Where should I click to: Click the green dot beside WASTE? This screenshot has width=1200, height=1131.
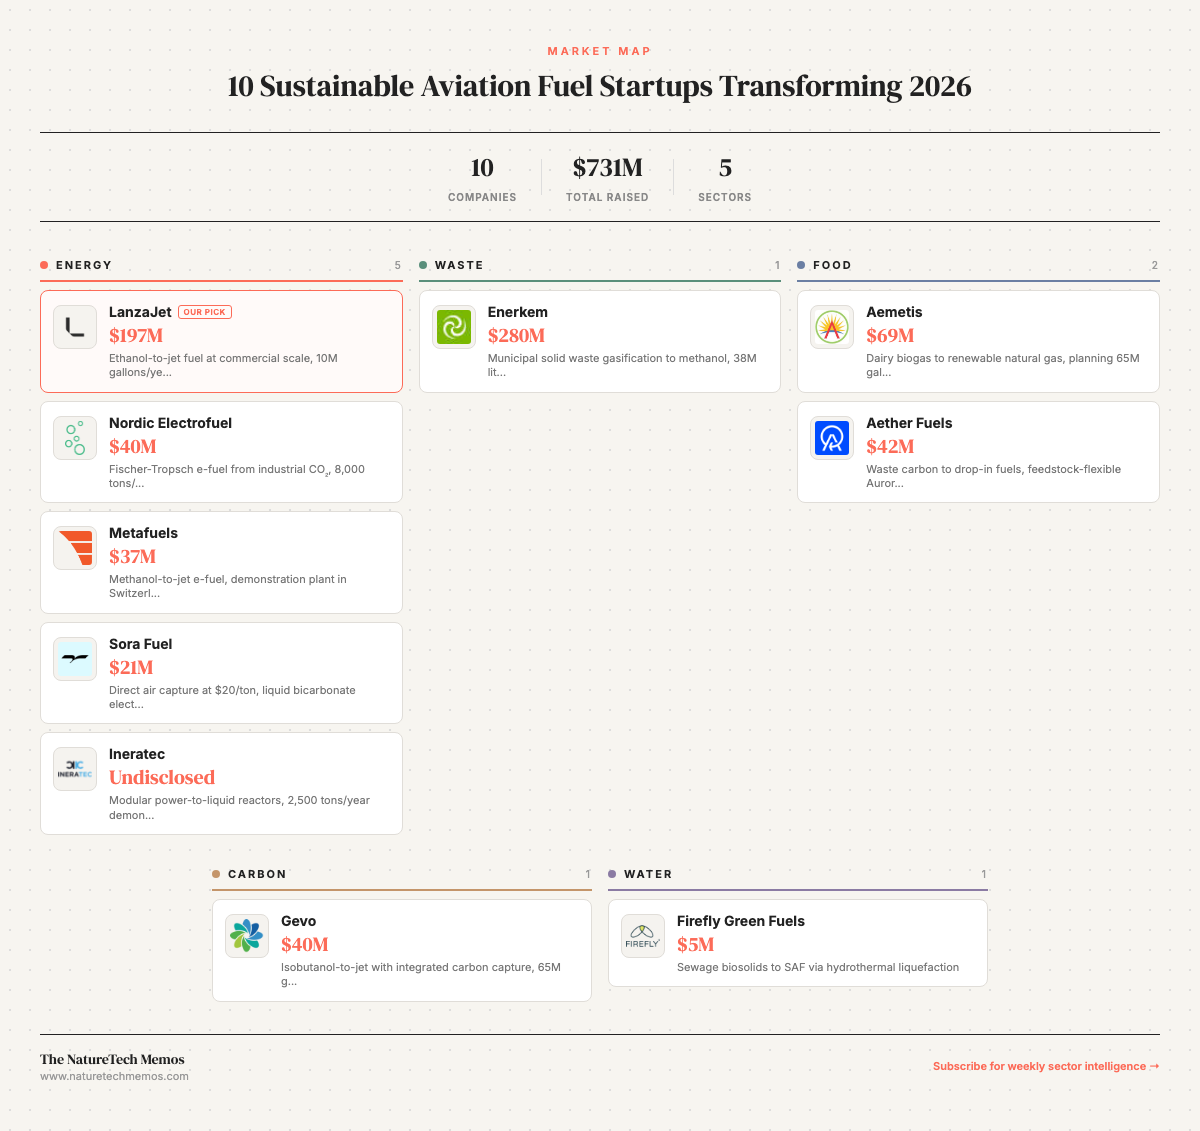pos(423,265)
